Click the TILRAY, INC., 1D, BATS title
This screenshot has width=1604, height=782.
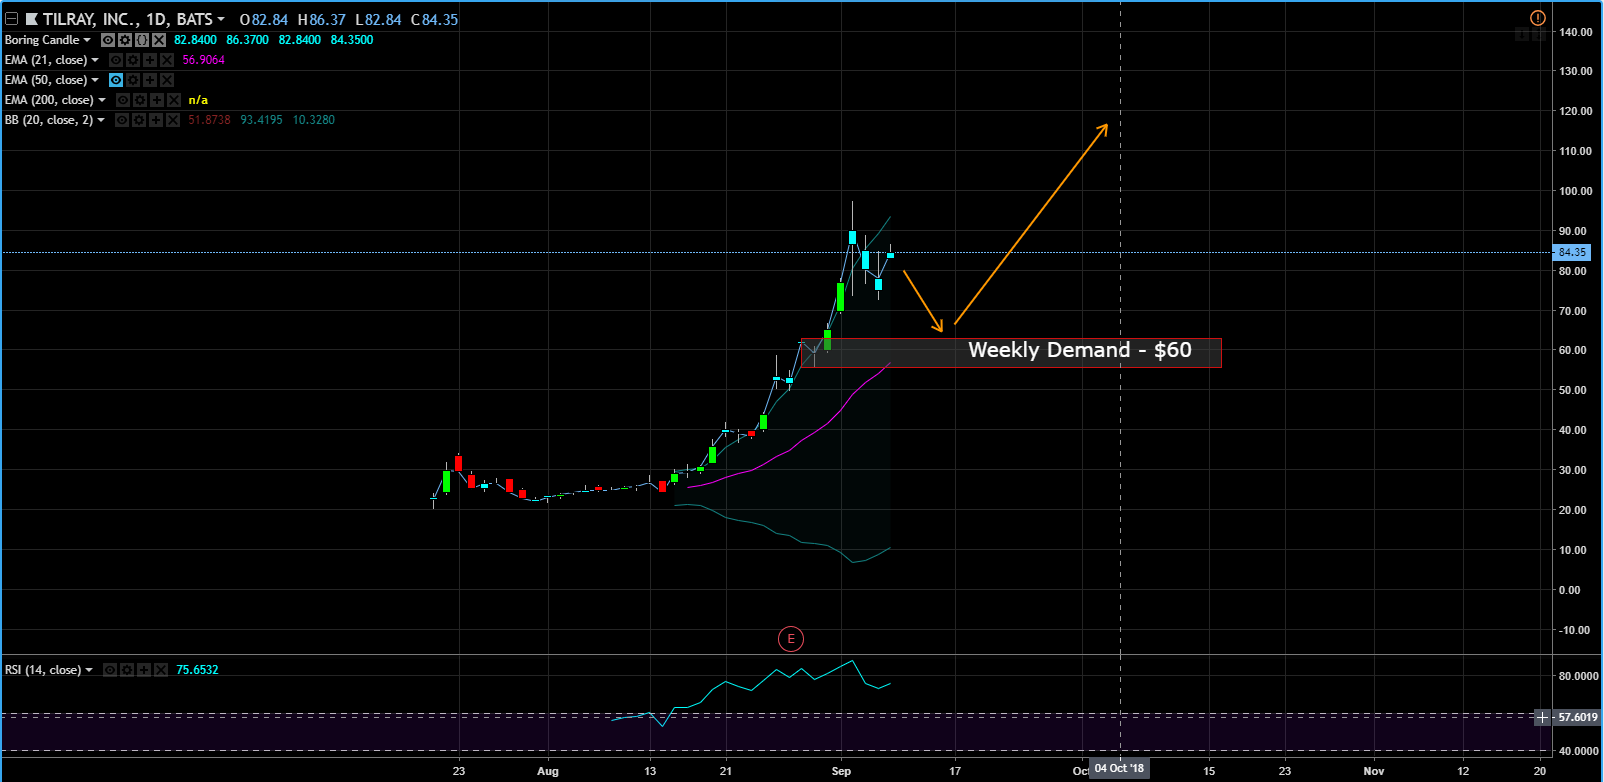tap(128, 19)
